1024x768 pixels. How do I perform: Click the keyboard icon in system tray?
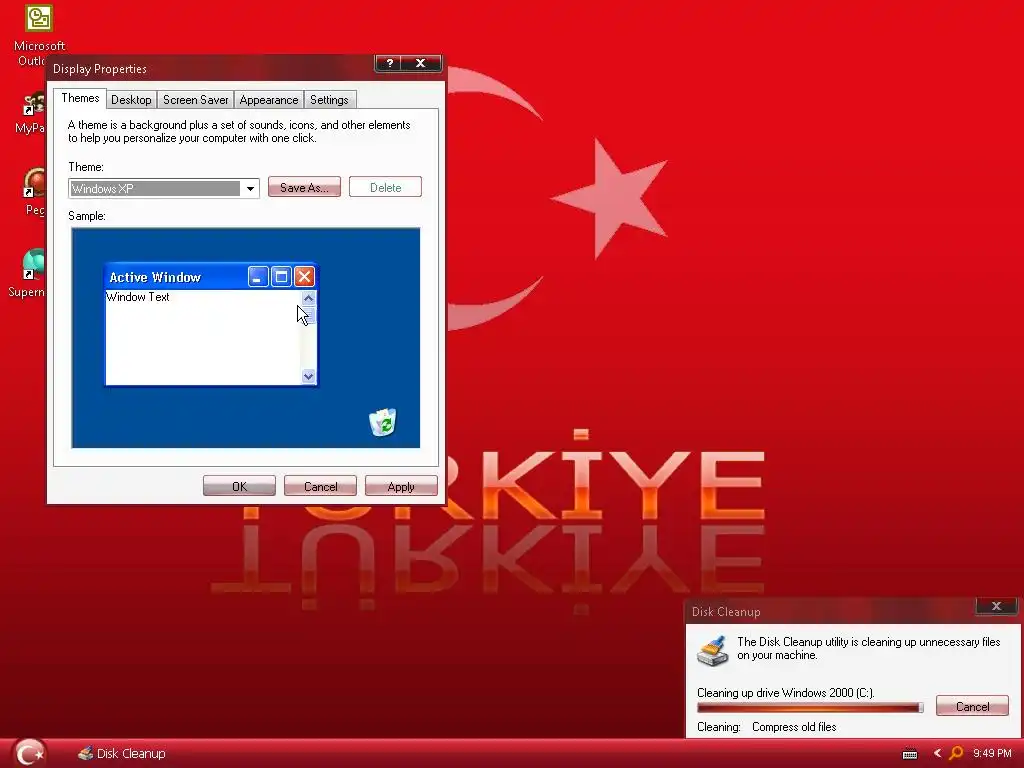[x=910, y=754]
